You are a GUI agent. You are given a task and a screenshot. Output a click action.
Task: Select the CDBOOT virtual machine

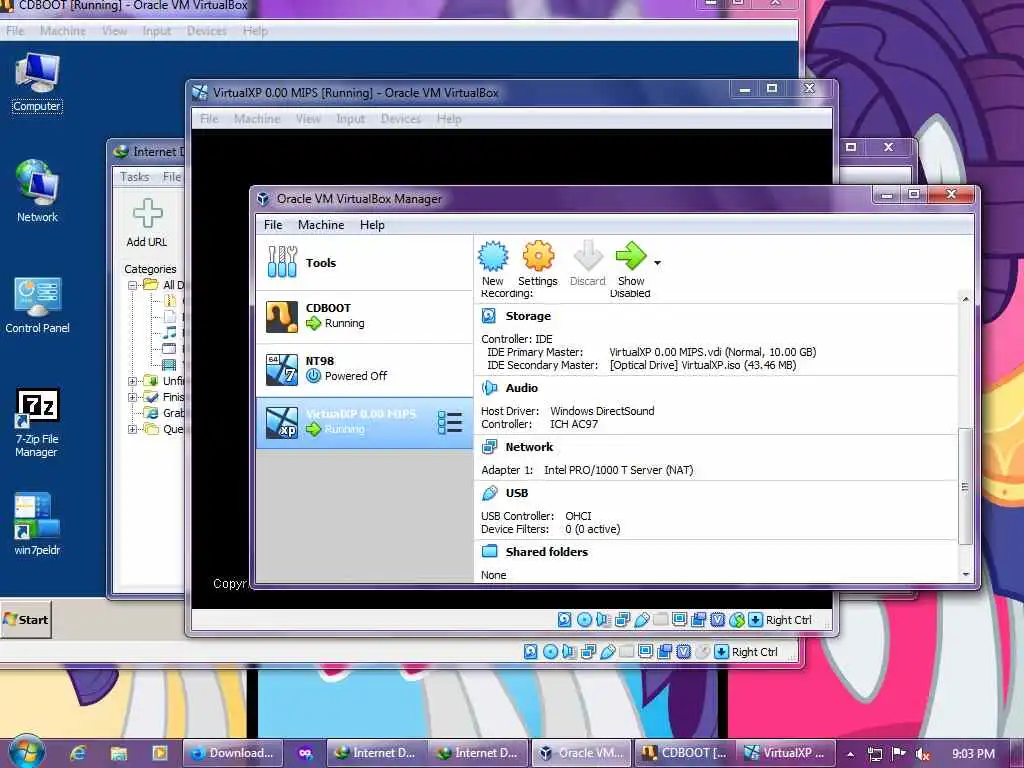(x=364, y=316)
